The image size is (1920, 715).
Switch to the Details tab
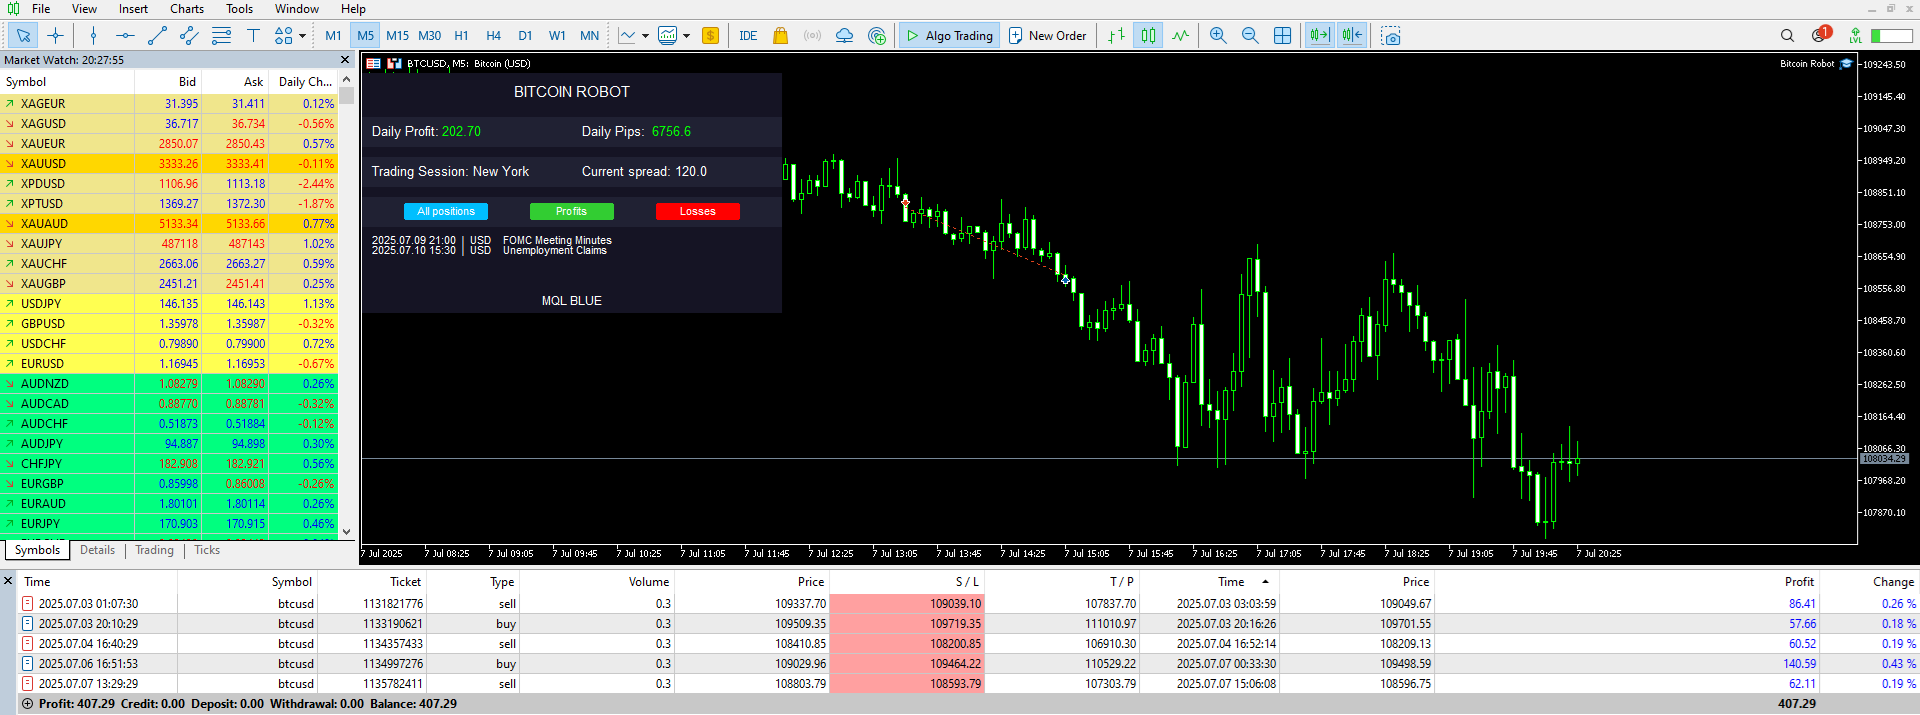coord(97,550)
